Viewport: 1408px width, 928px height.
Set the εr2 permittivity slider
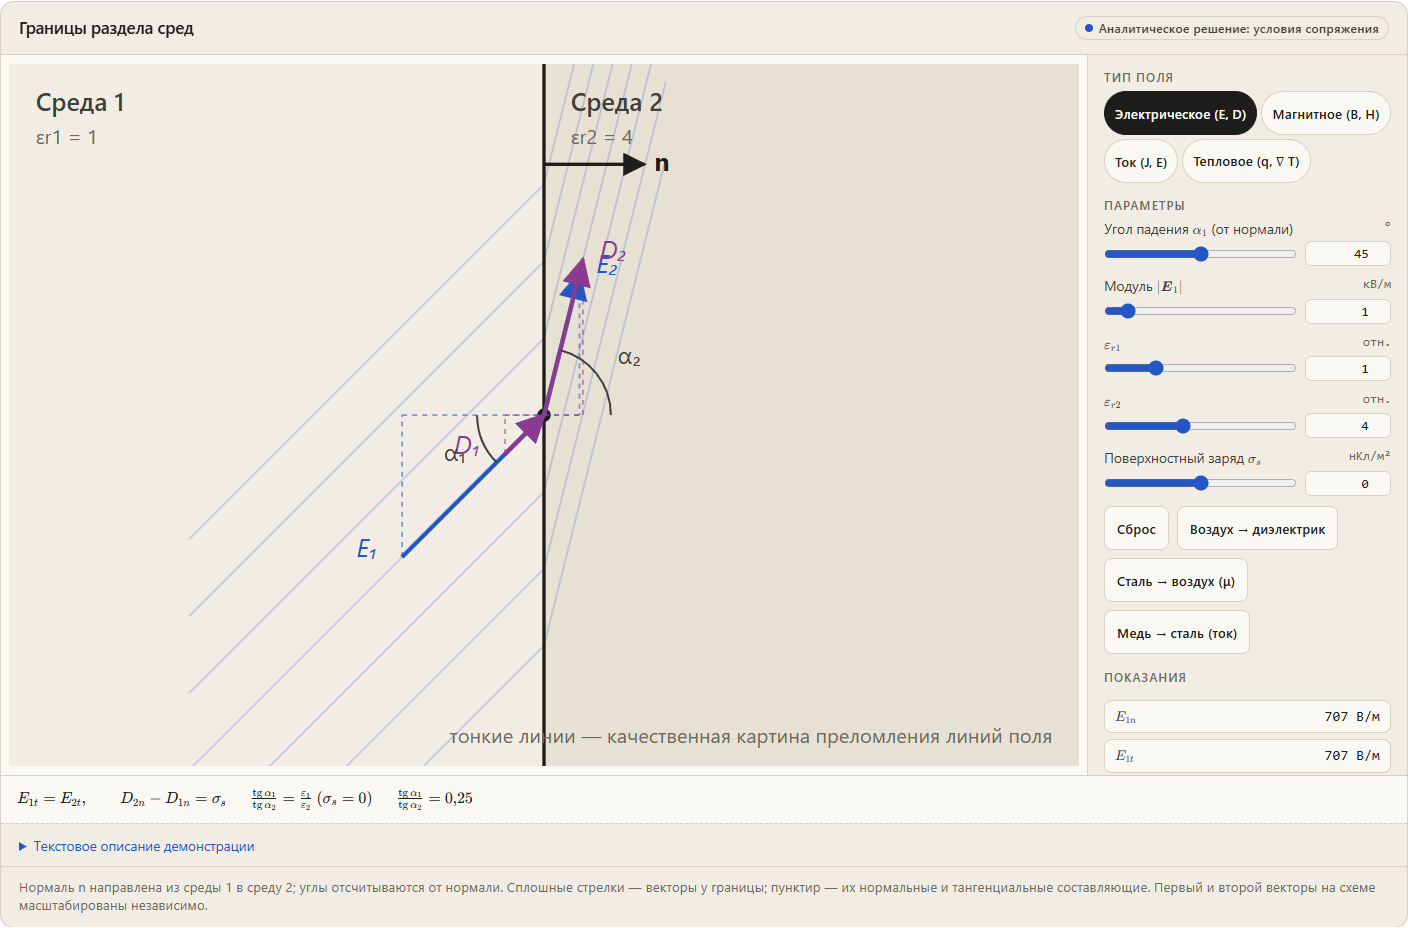click(1200, 426)
